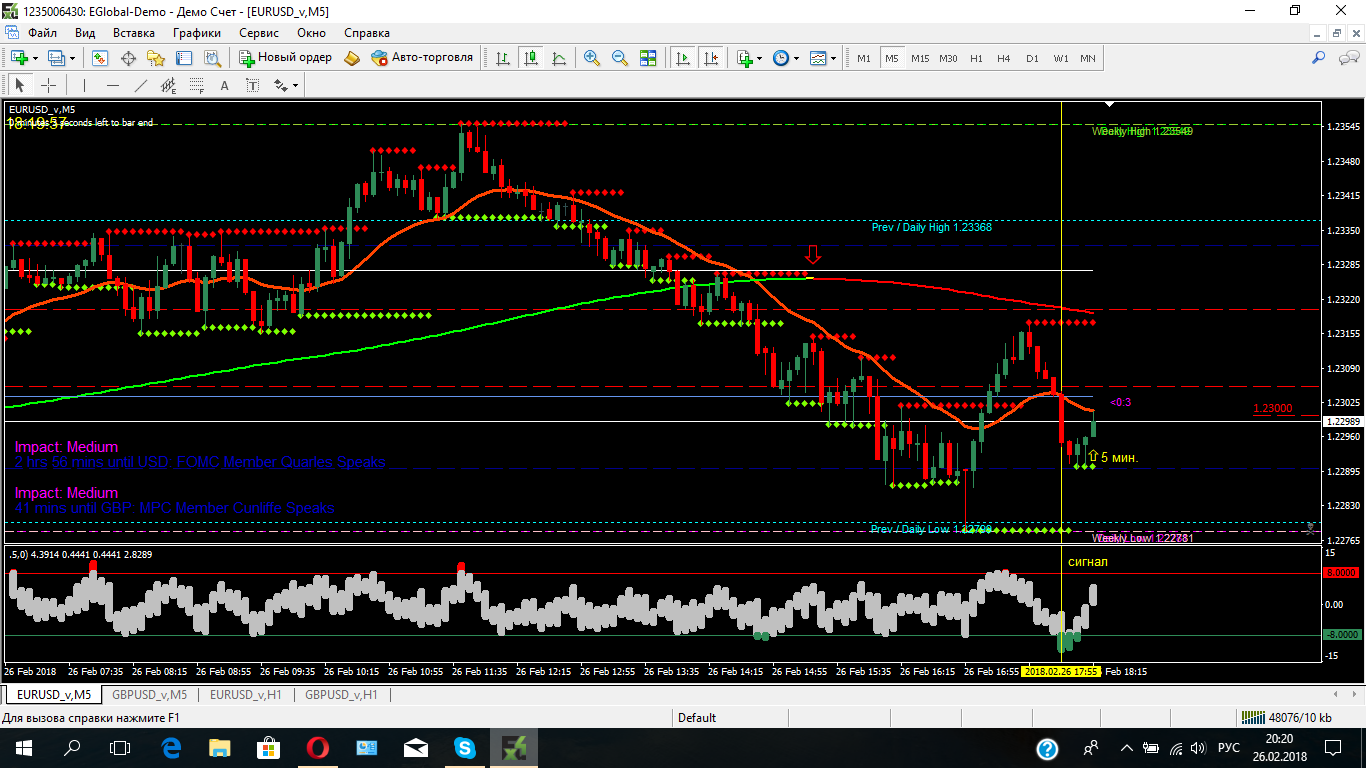1366x768 pixels.
Task: Select the Text (A) tool
Action: (x=225, y=85)
